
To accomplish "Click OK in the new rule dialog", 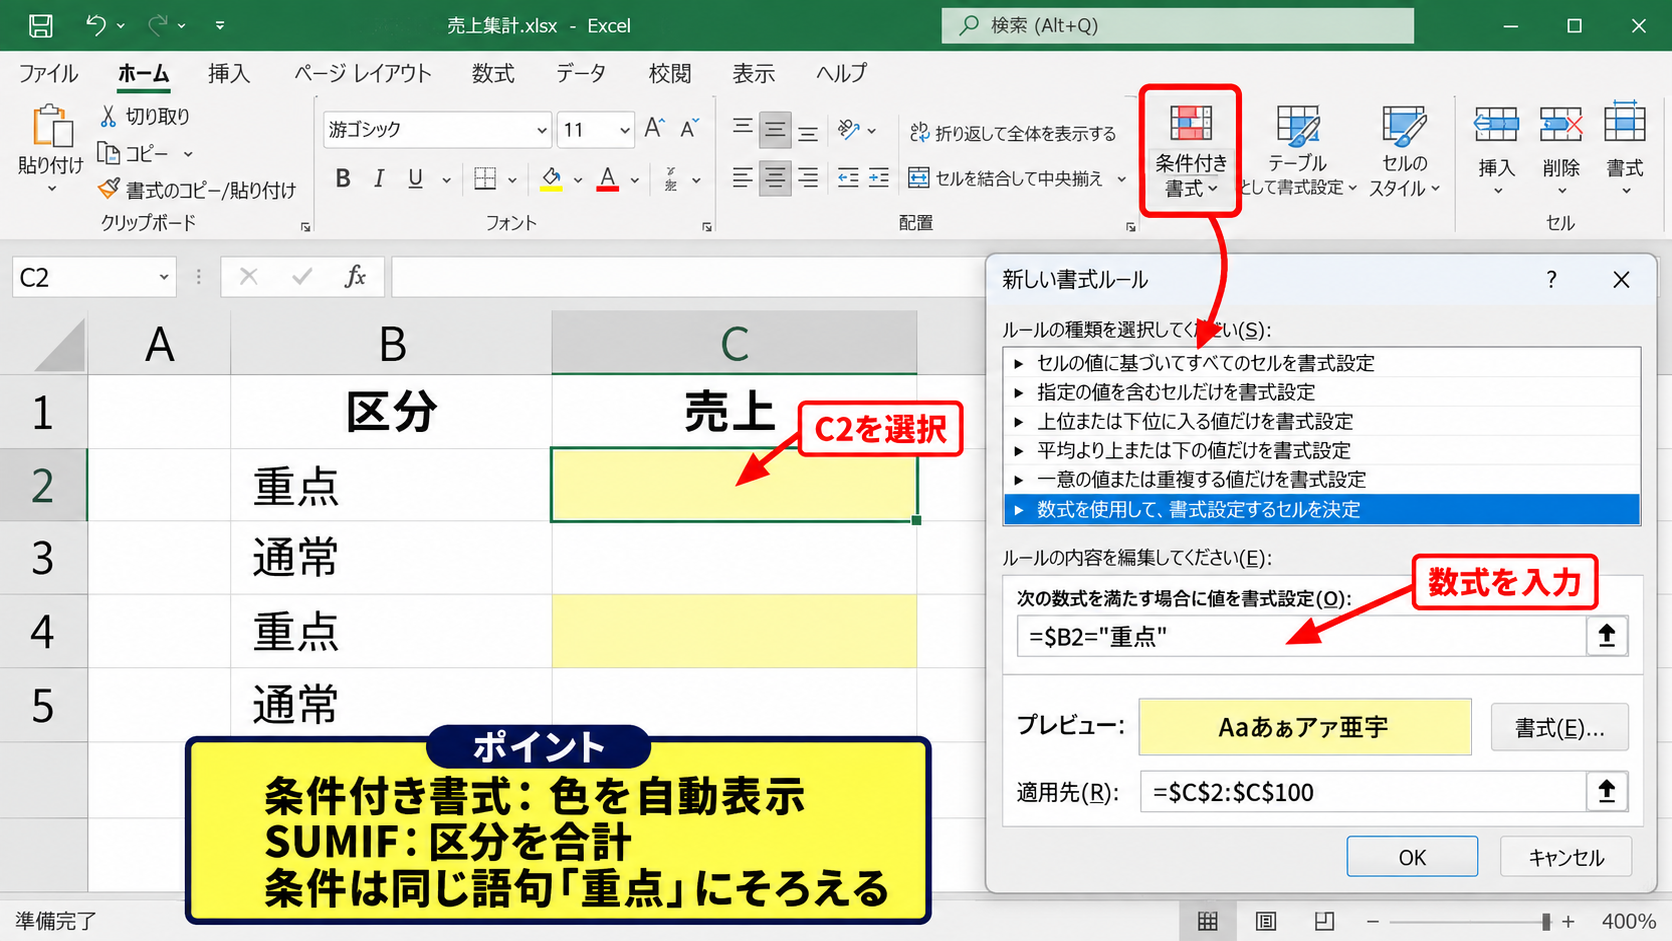I will [x=1412, y=857].
